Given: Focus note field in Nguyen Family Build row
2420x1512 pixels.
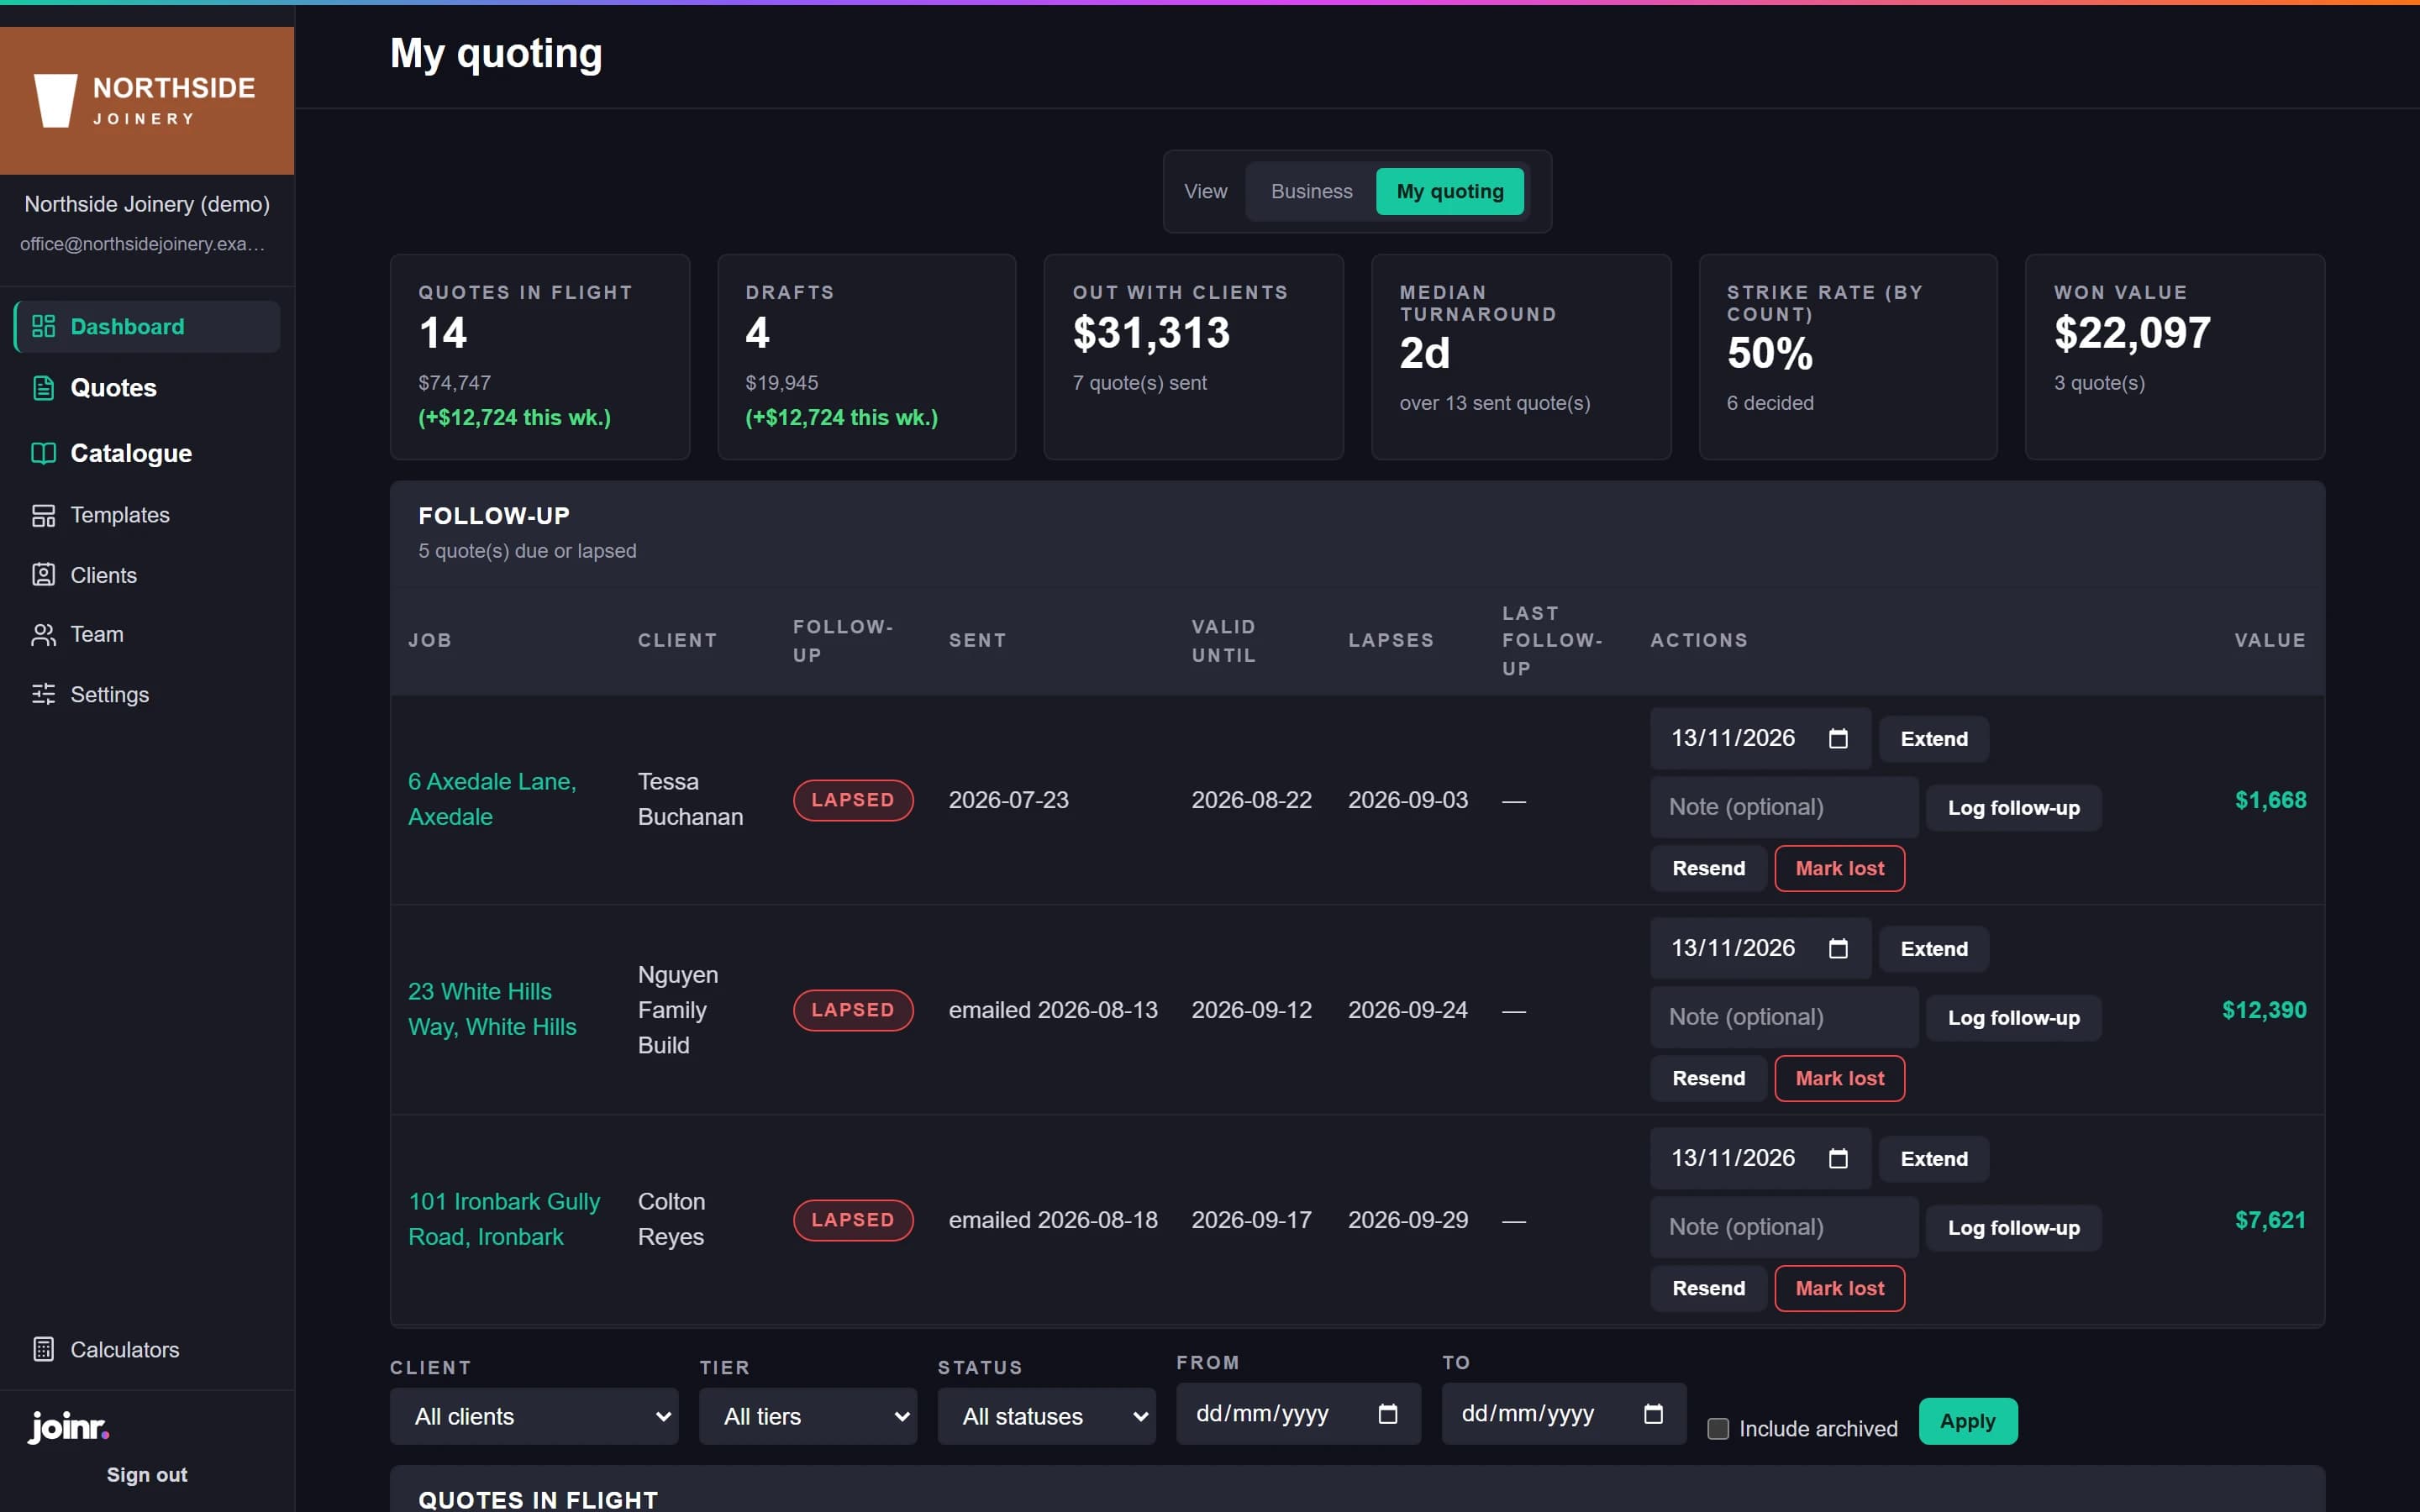Looking at the screenshot, I should pos(1784,1017).
